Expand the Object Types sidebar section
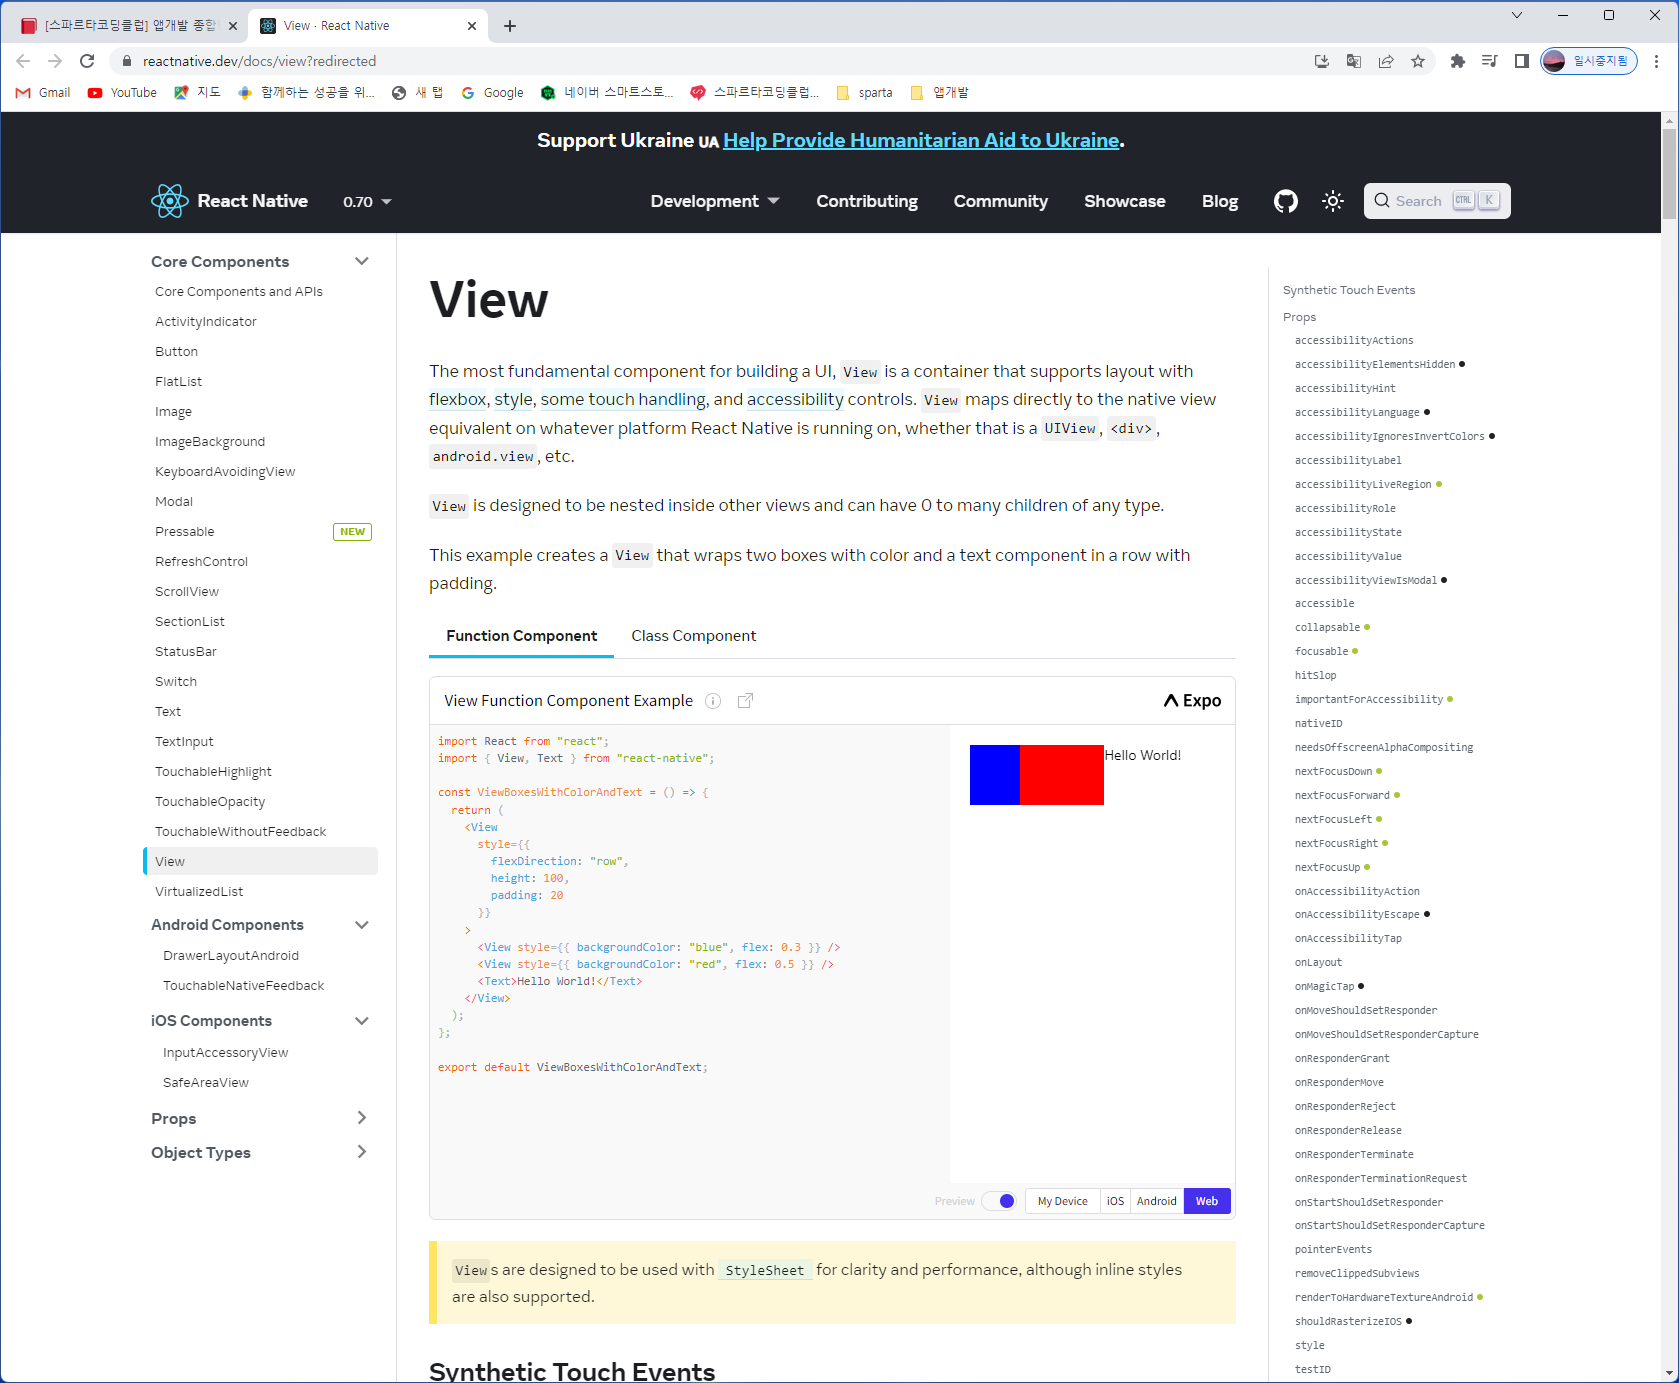1679x1383 pixels. pos(362,1152)
